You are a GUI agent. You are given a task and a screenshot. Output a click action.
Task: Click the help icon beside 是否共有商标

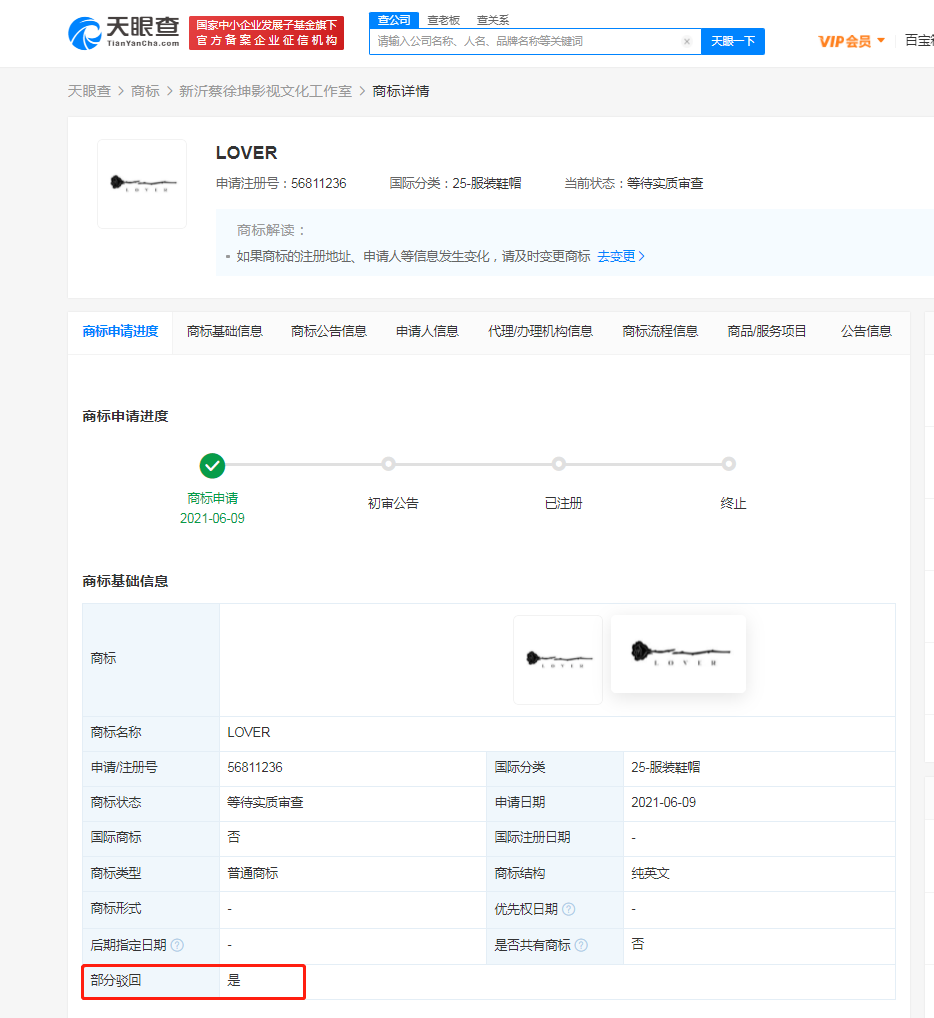(582, 945)
